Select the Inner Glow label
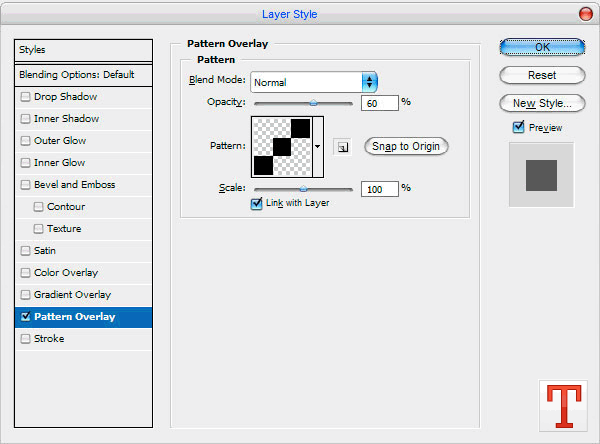This screenshot has height=444, width=600. [59, 163]
